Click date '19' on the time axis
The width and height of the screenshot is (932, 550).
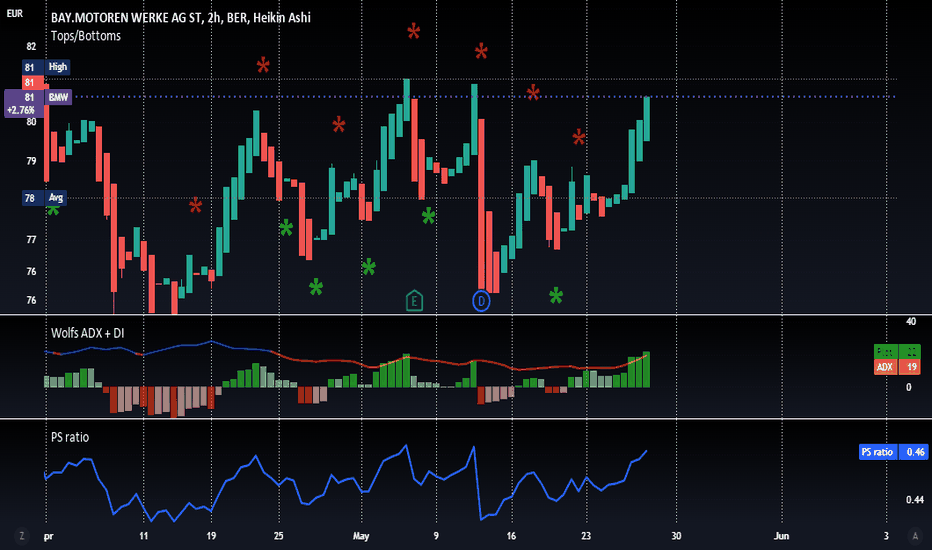coord(211,536)
